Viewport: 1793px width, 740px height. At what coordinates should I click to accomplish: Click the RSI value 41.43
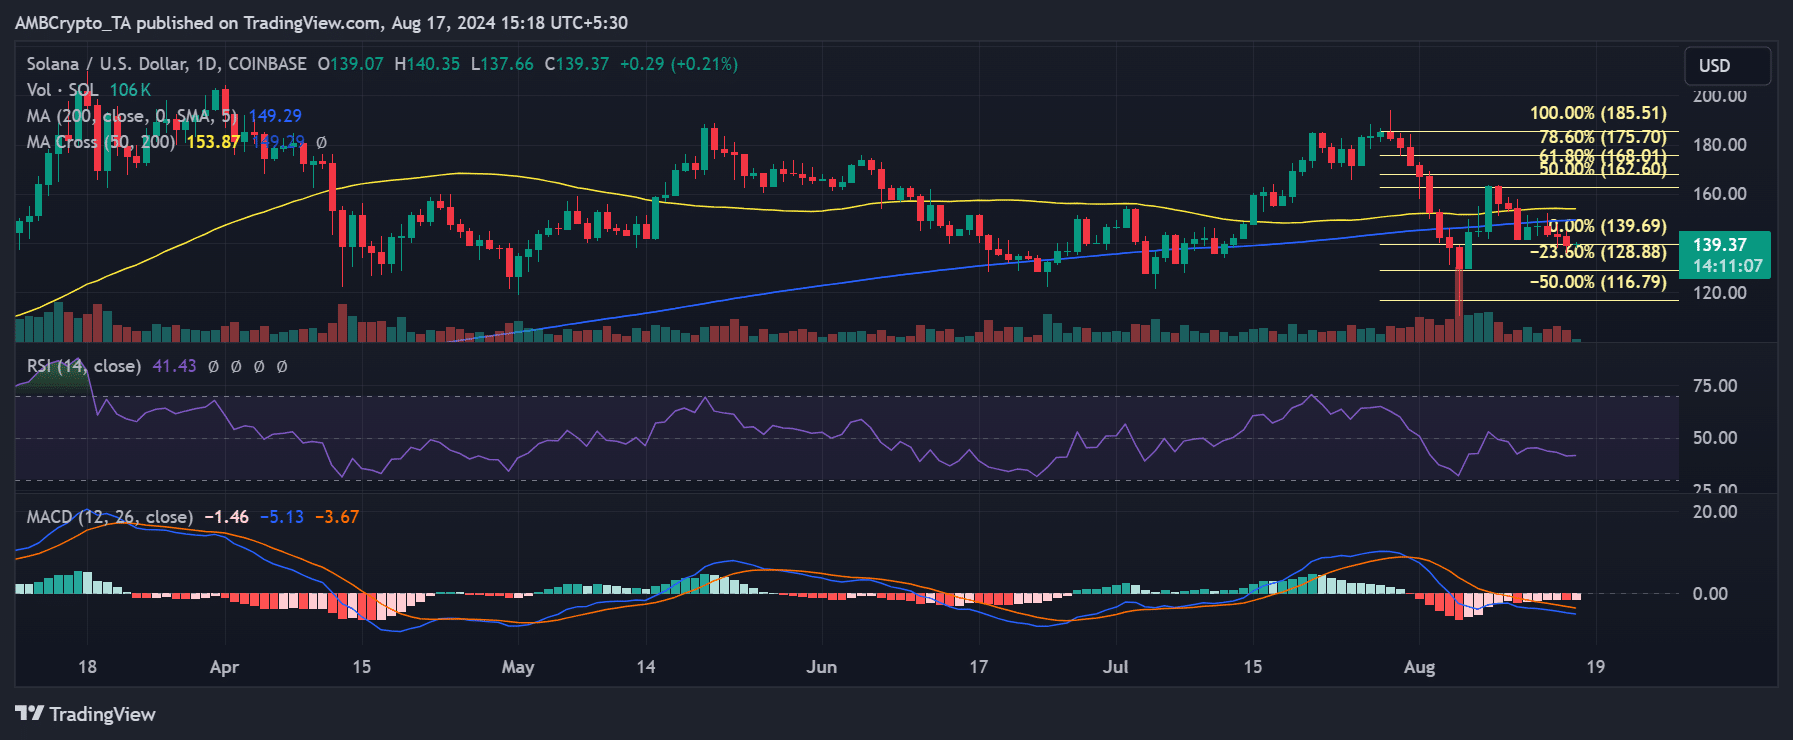tap(174, 366)
